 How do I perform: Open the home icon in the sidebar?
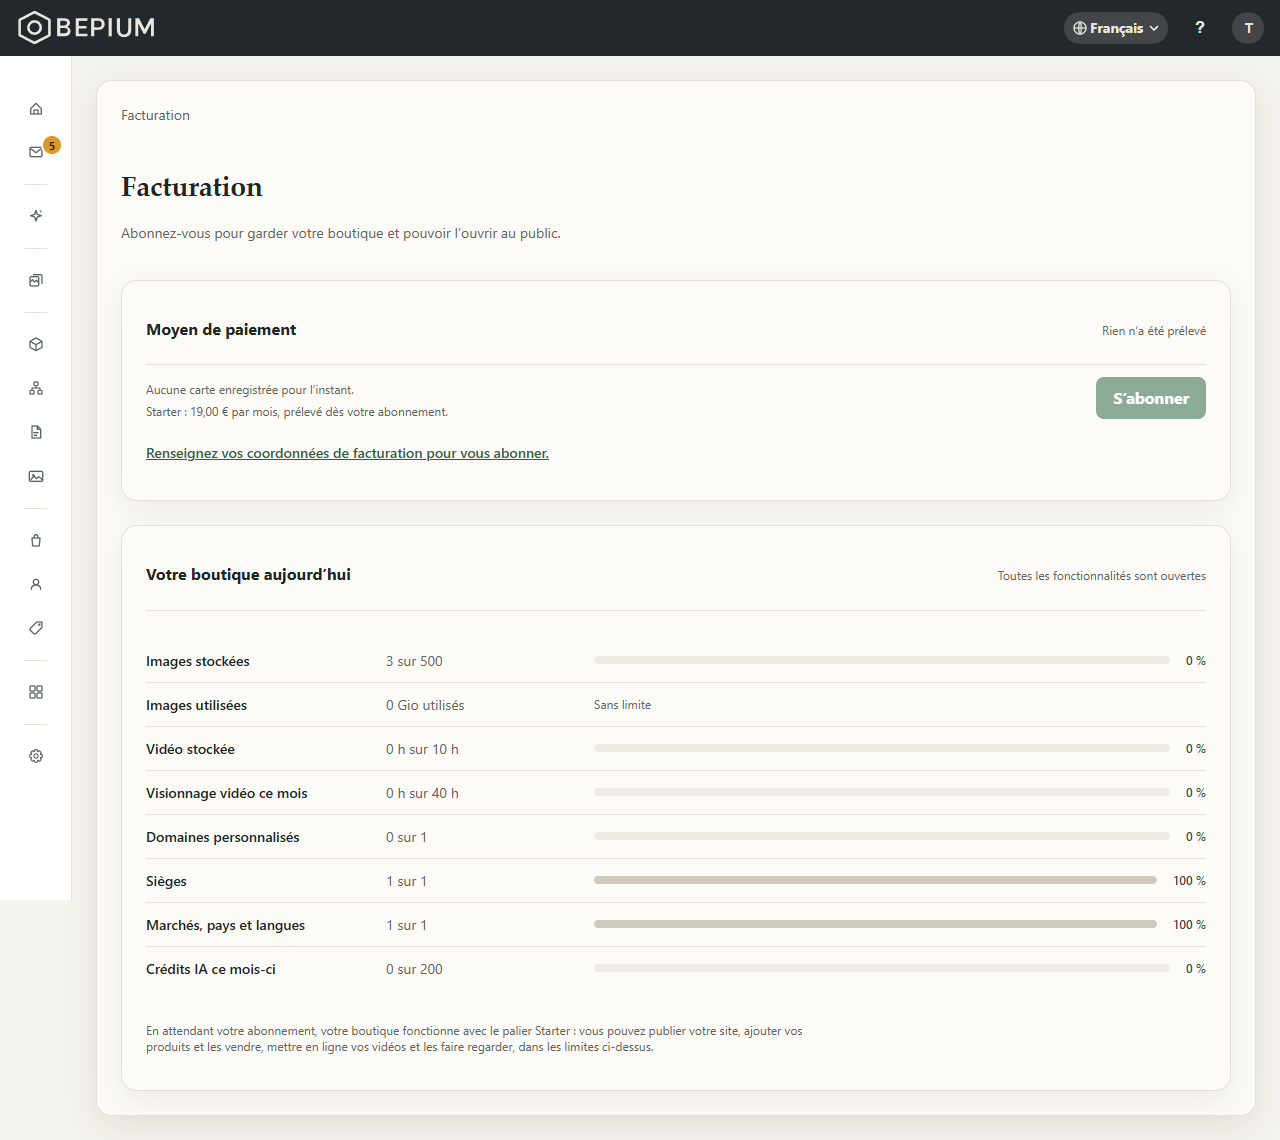click(36, 109)
